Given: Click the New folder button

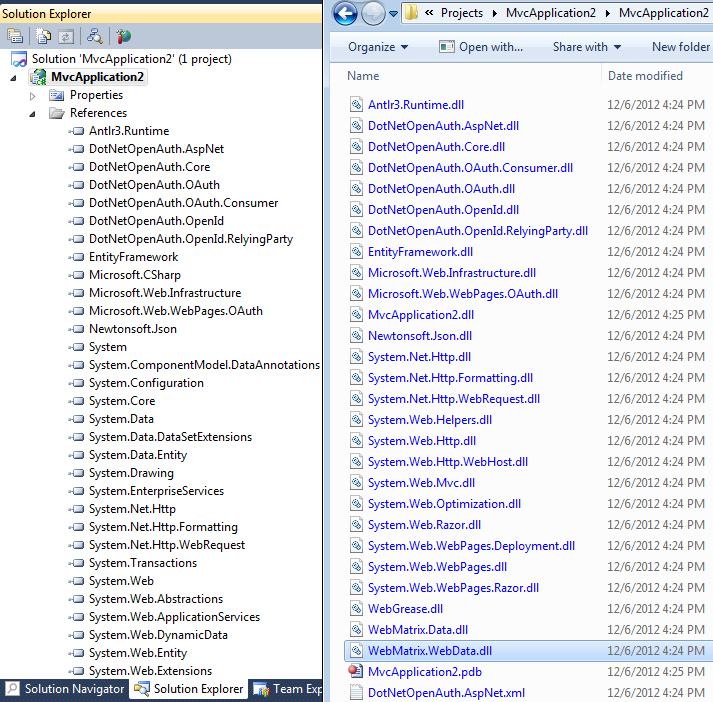Looking at the screenshot, I should click(680, 47).
